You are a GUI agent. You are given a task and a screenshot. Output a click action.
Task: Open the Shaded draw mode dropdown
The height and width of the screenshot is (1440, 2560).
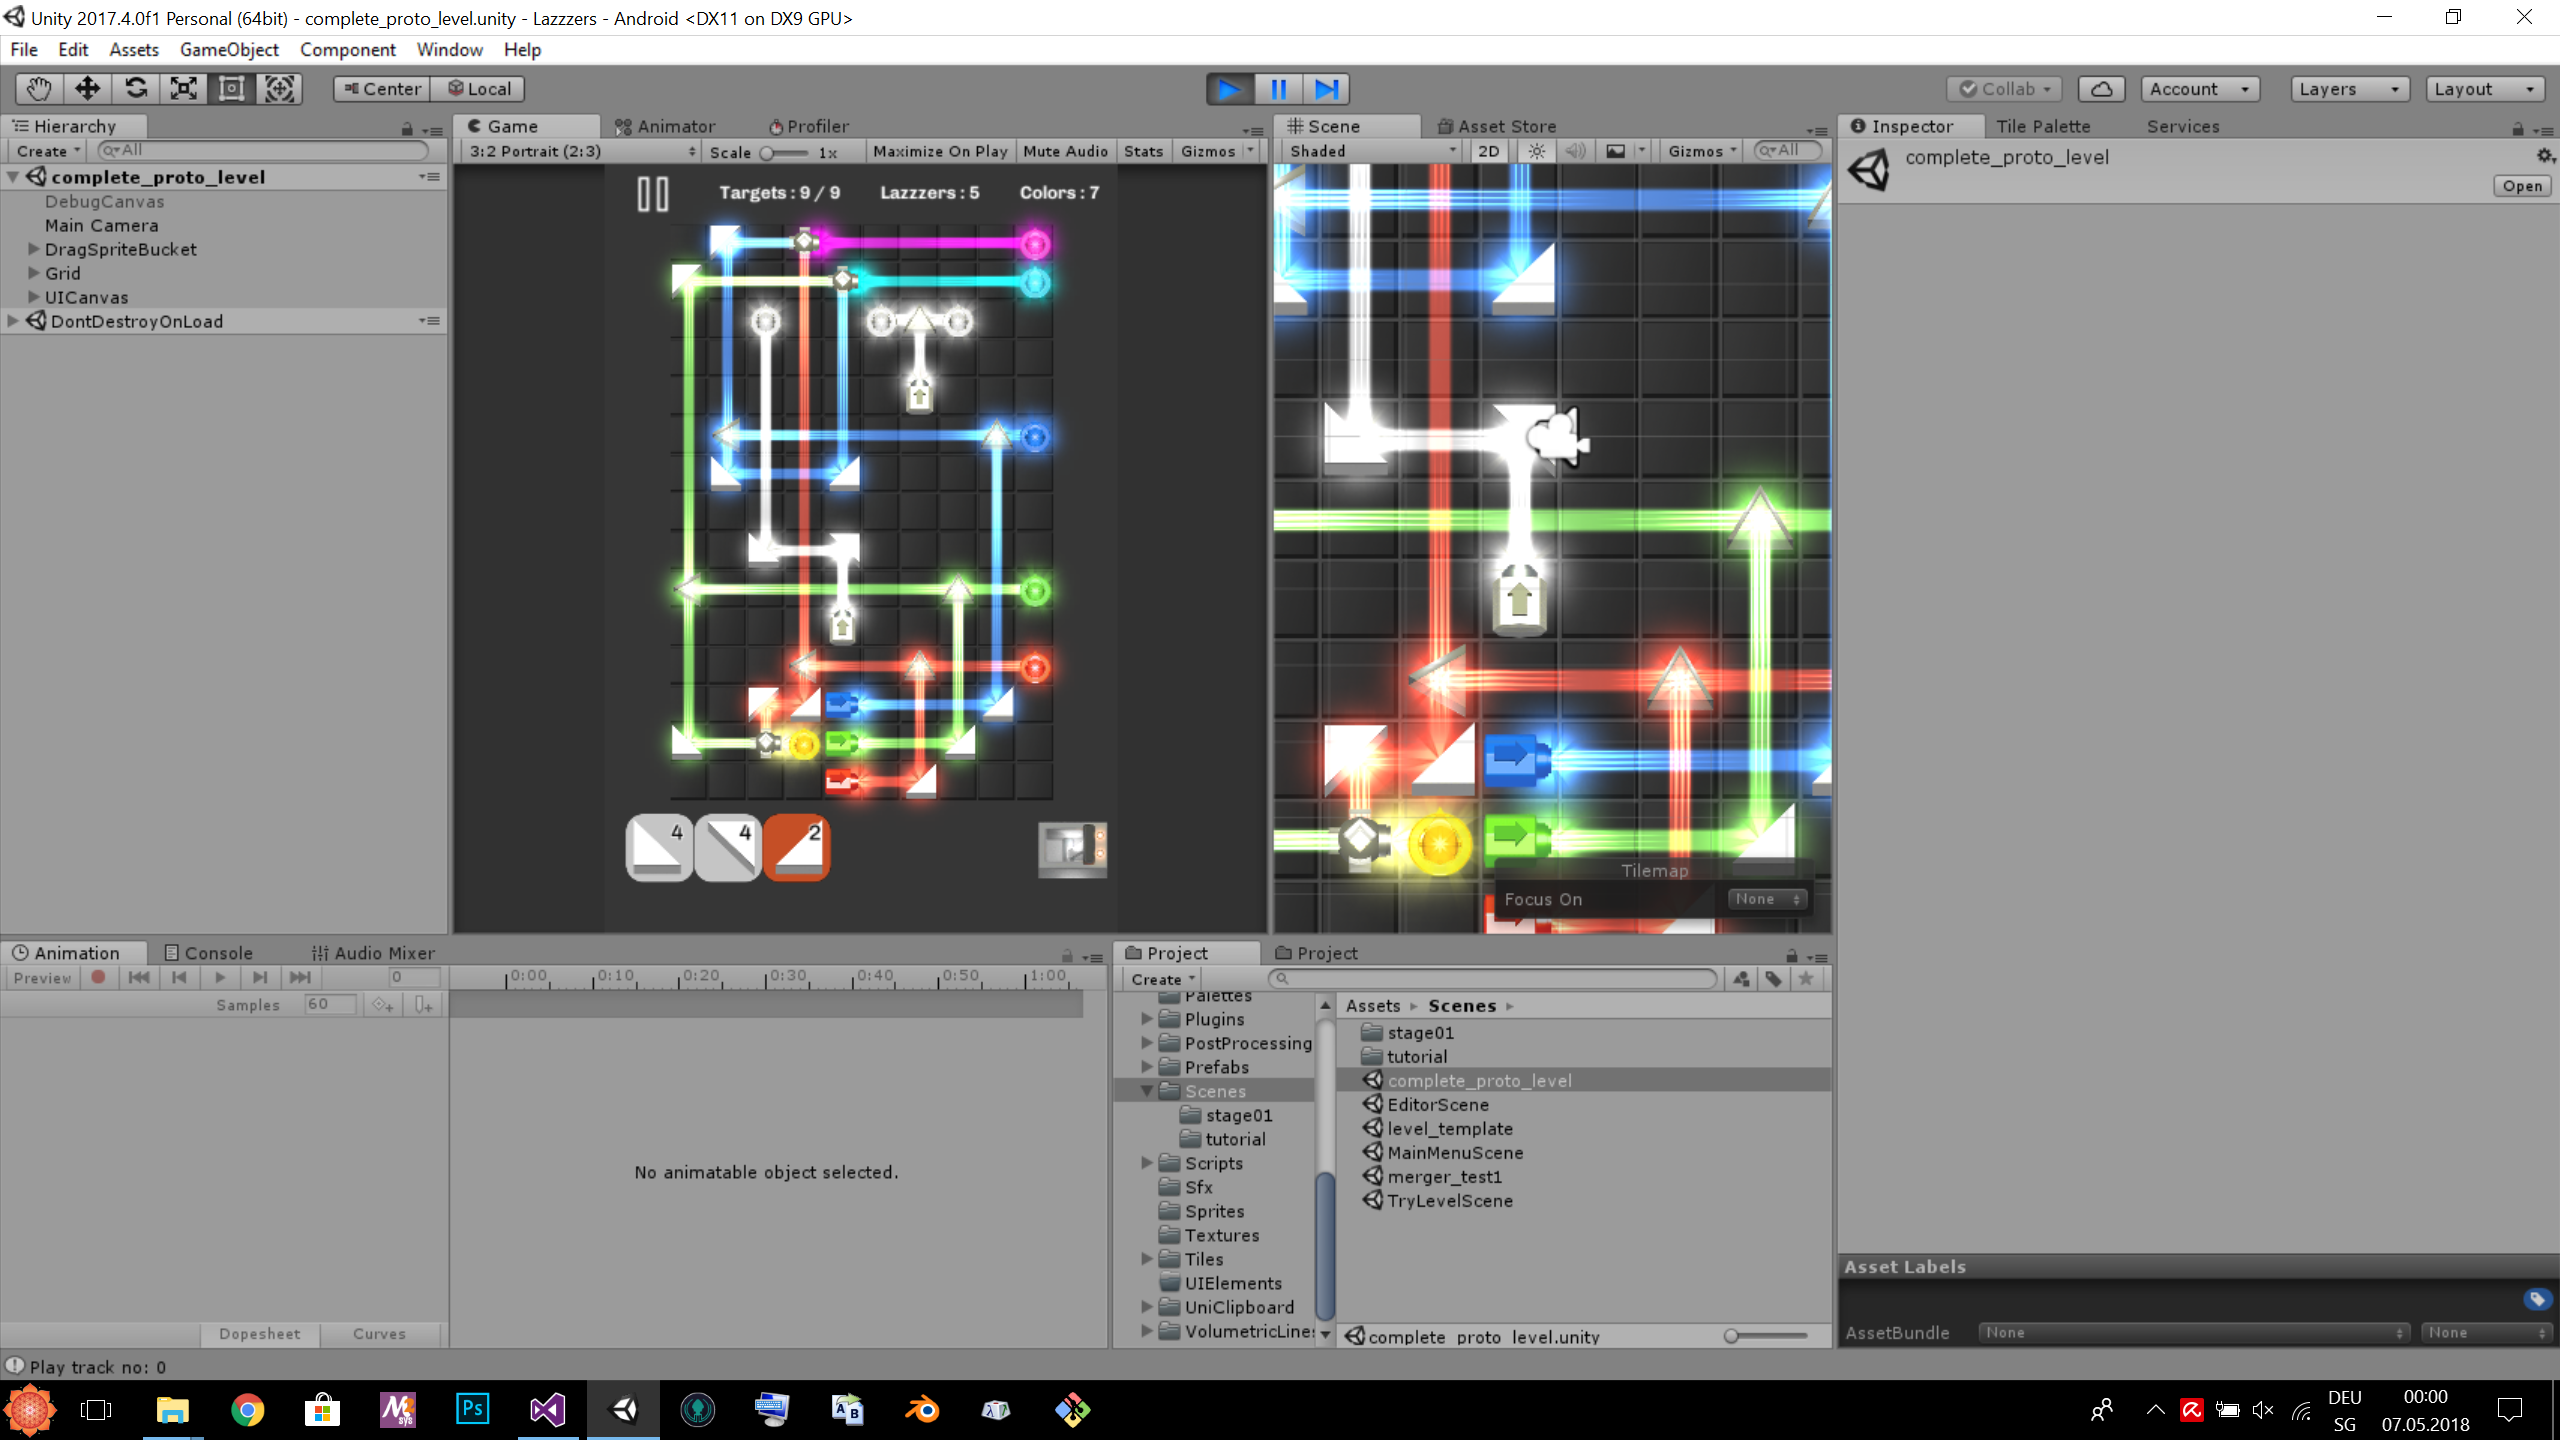(x=1371, y=151)
